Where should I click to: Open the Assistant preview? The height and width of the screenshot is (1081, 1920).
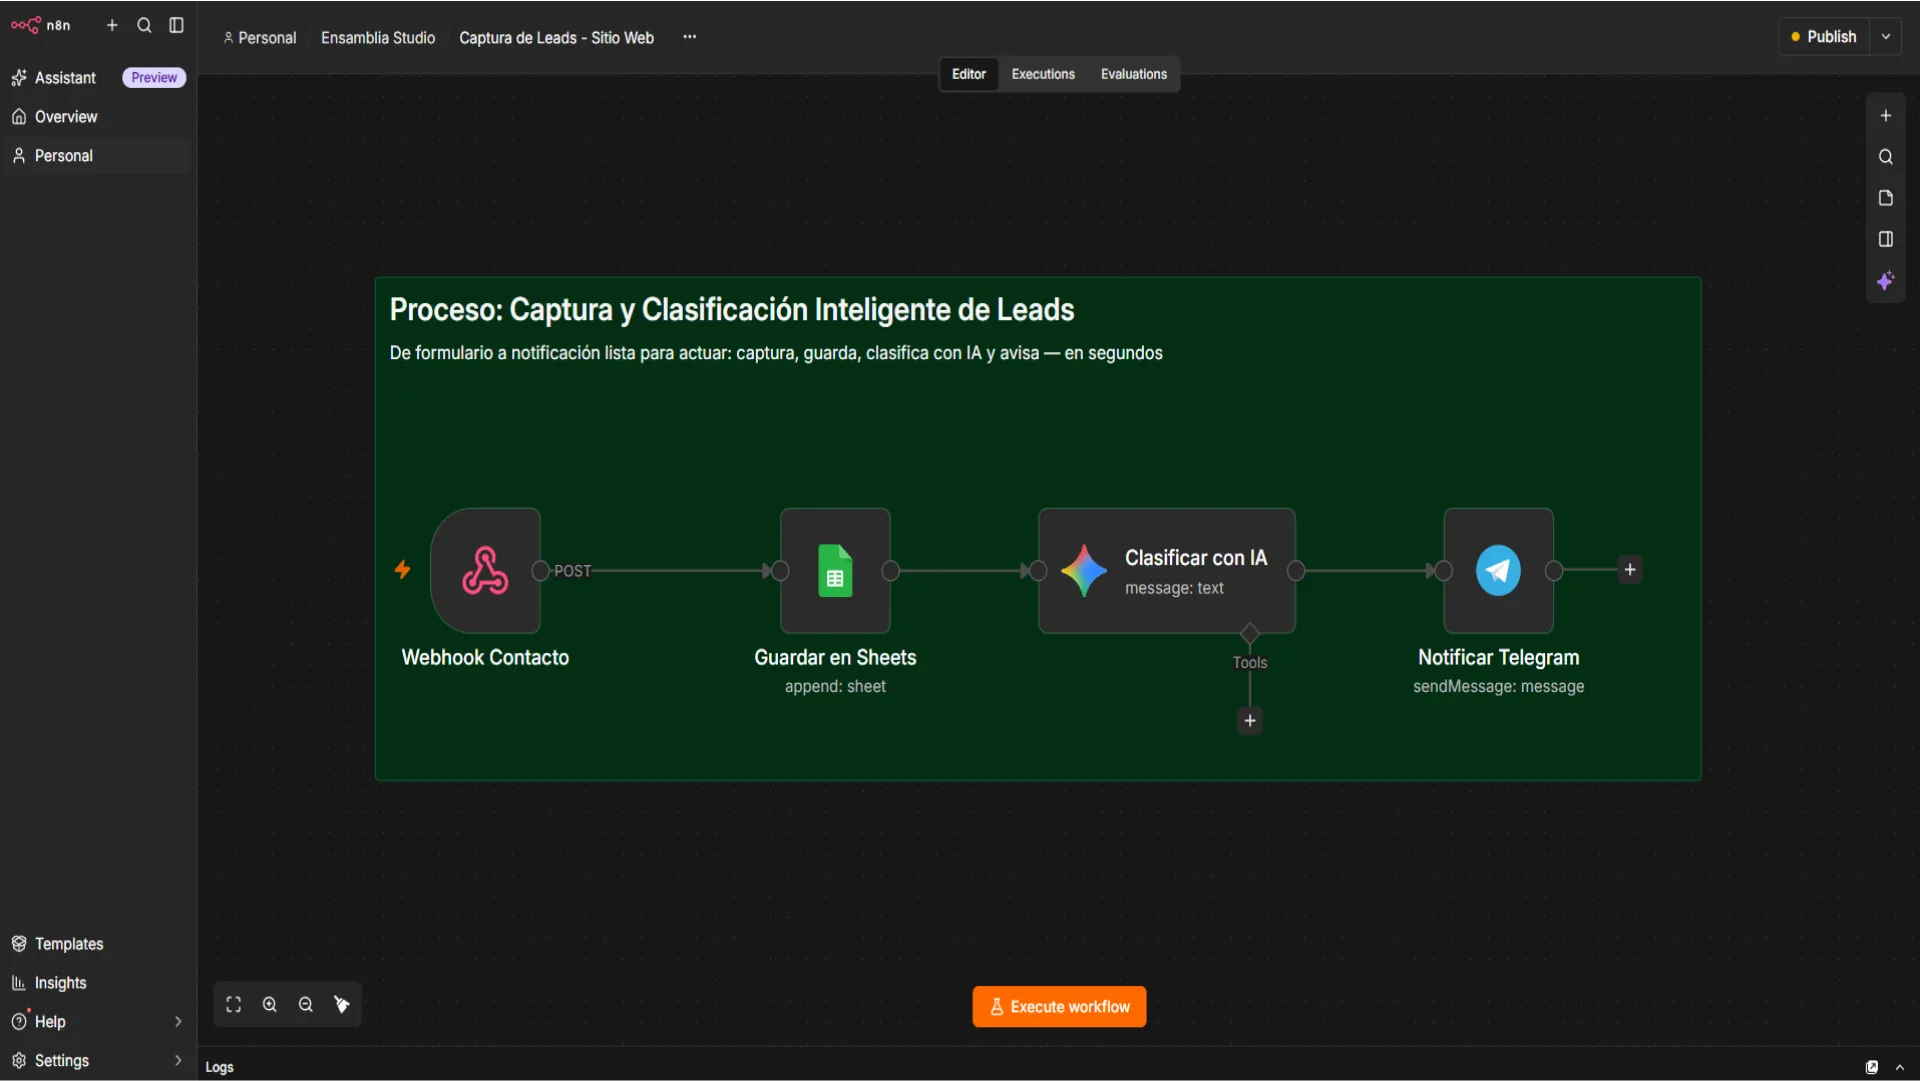pos(98,78)
